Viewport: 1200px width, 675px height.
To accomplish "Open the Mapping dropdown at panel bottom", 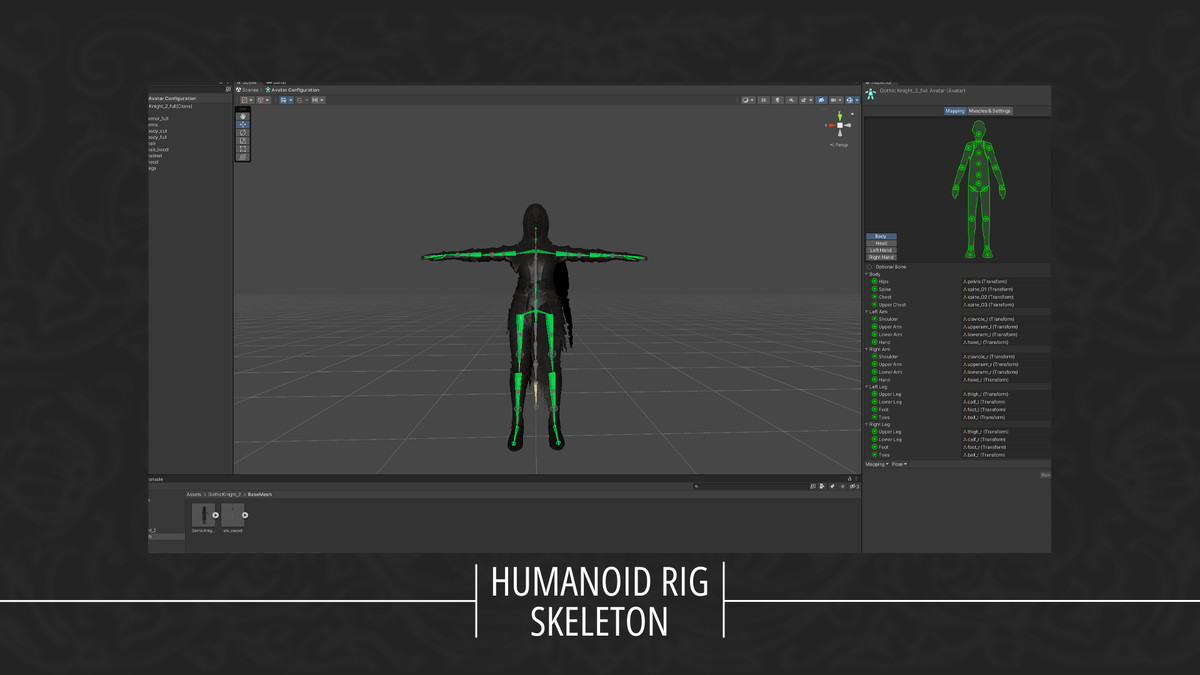I will point(876,464).
